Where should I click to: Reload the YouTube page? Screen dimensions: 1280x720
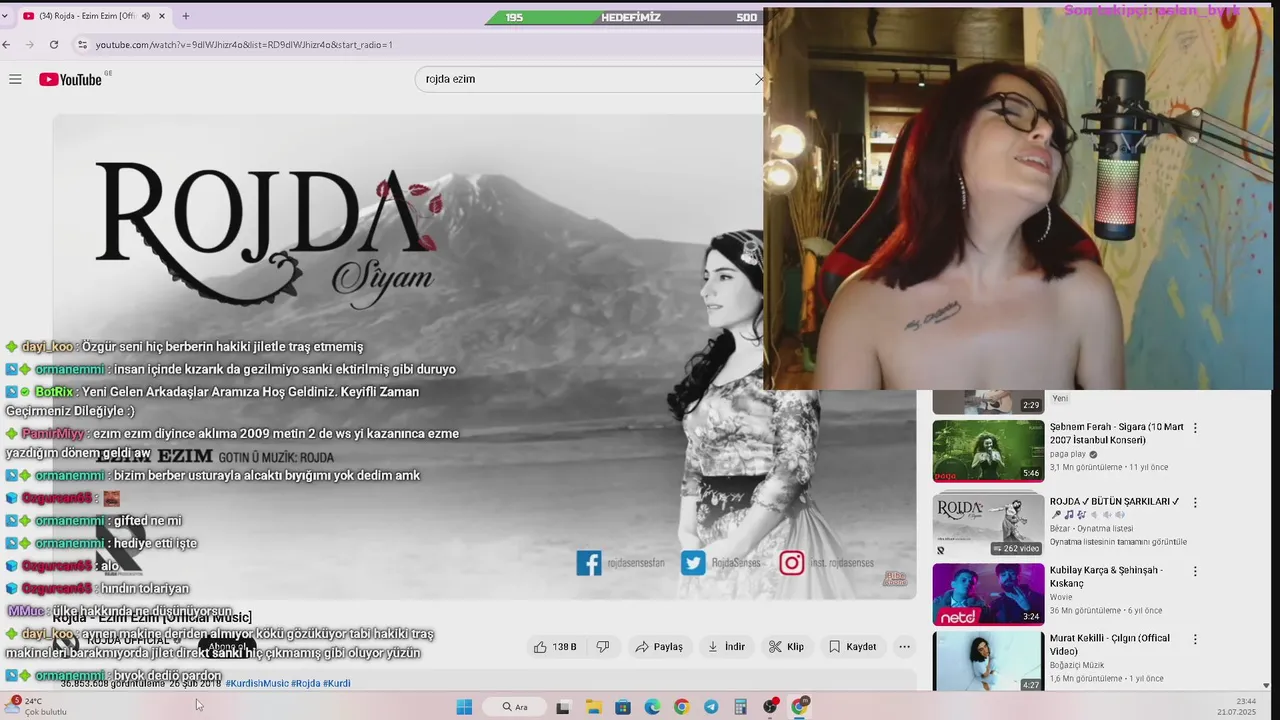[x=53, y=44]
